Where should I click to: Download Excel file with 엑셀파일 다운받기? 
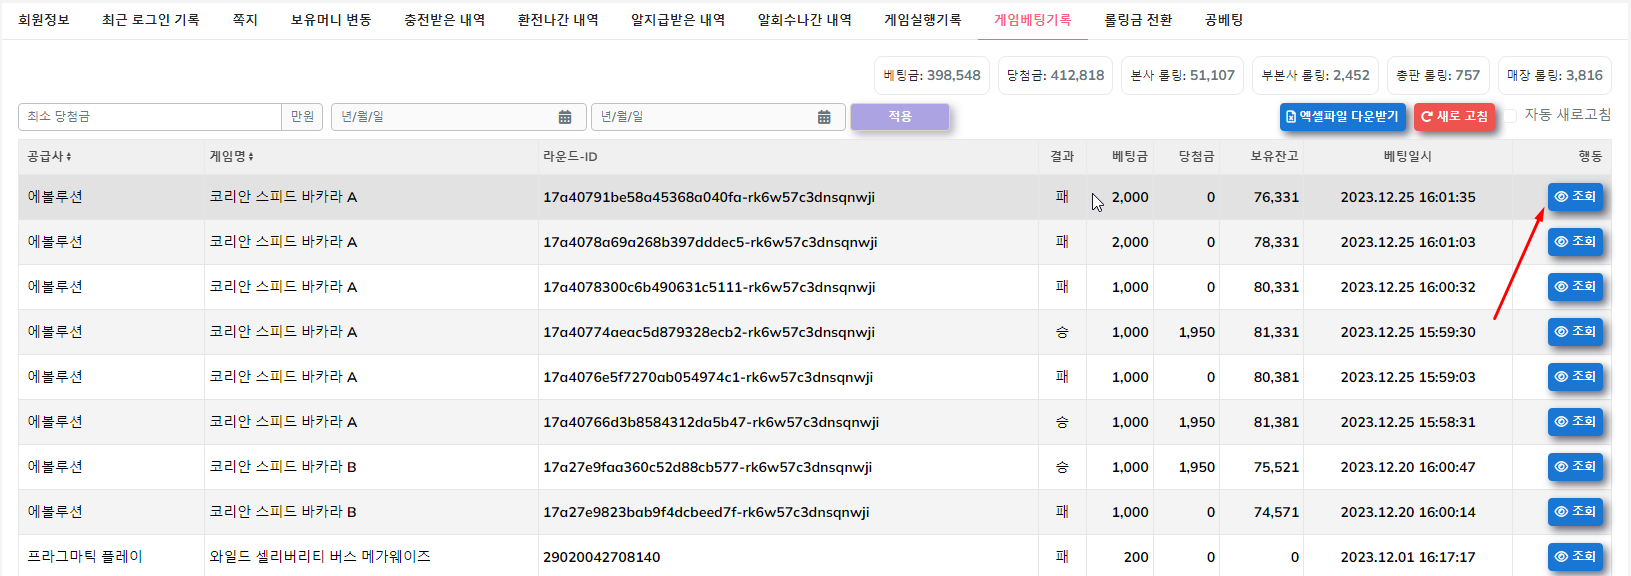pos(1342,117)
